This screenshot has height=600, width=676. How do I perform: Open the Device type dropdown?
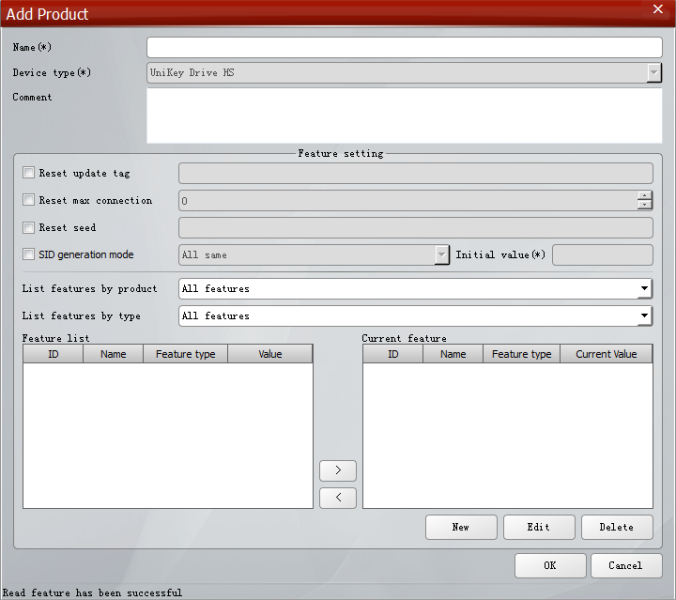click(x=654, y=72)
